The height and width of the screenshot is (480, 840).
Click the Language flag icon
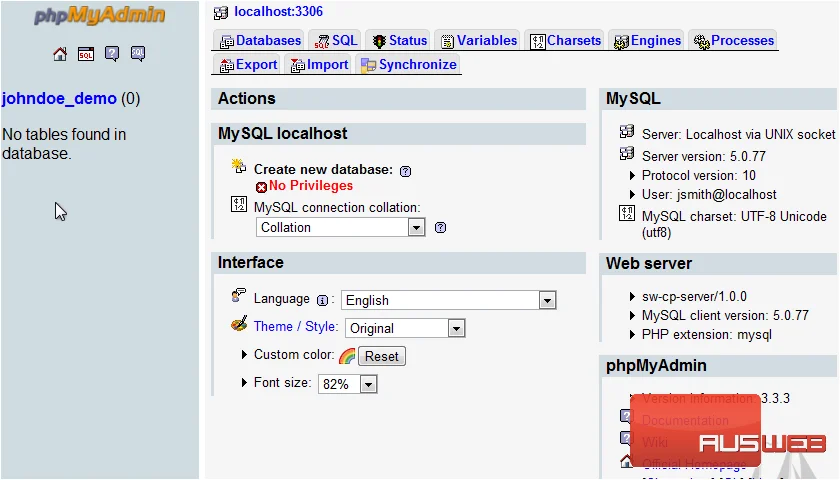coord(238,295)
